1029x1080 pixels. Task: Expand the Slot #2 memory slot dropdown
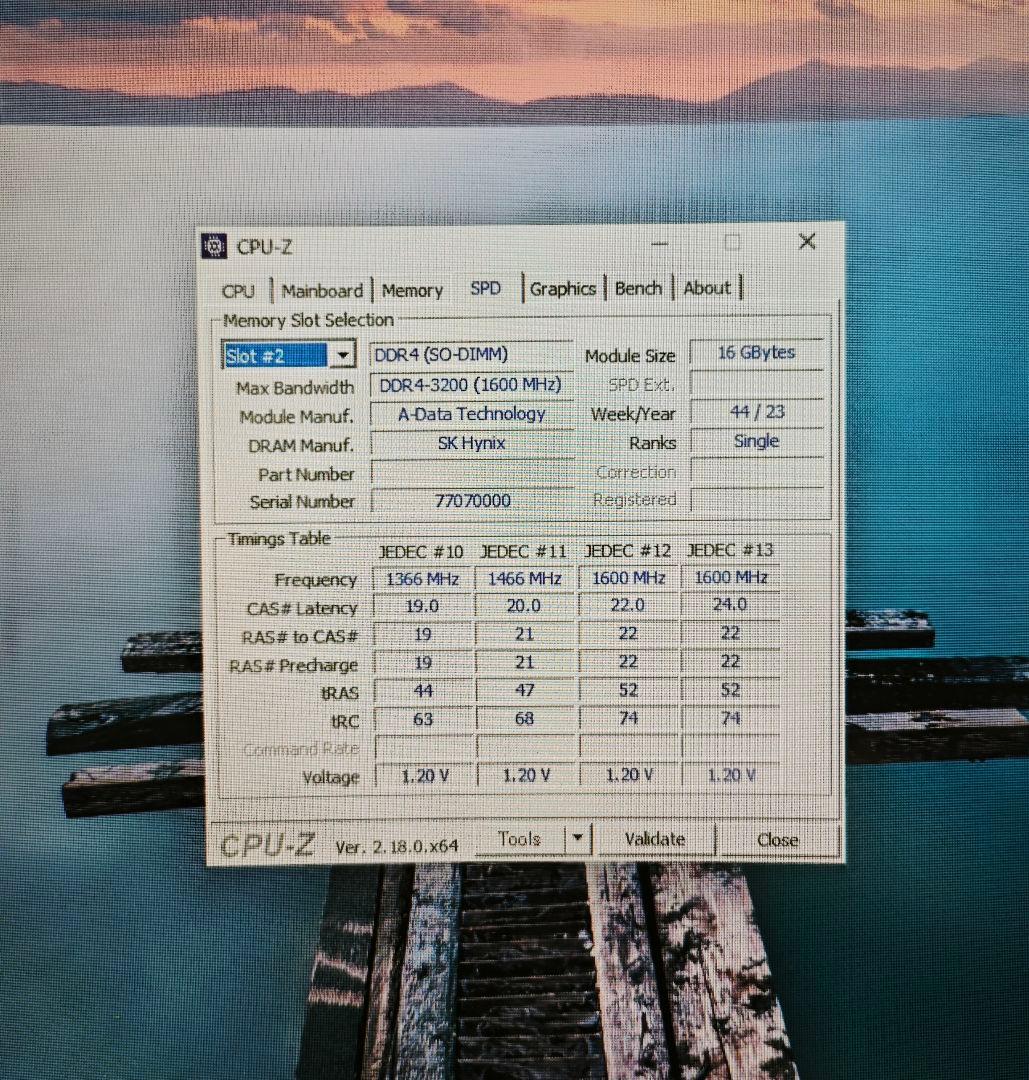point(342,355)
